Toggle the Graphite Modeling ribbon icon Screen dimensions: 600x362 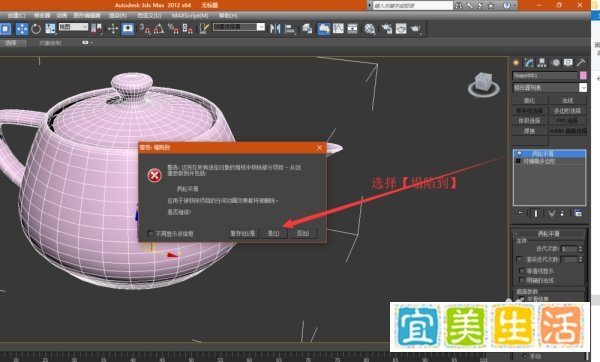coord(324,29)
